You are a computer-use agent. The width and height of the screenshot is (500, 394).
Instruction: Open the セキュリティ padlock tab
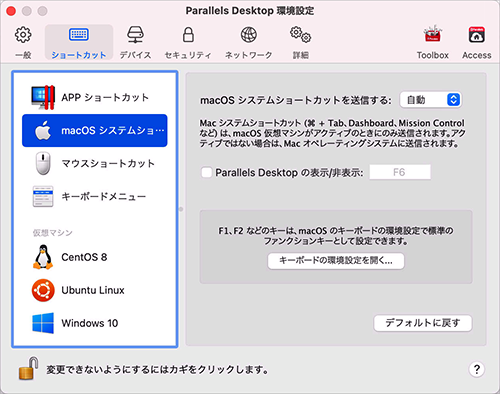click(188, 42)
